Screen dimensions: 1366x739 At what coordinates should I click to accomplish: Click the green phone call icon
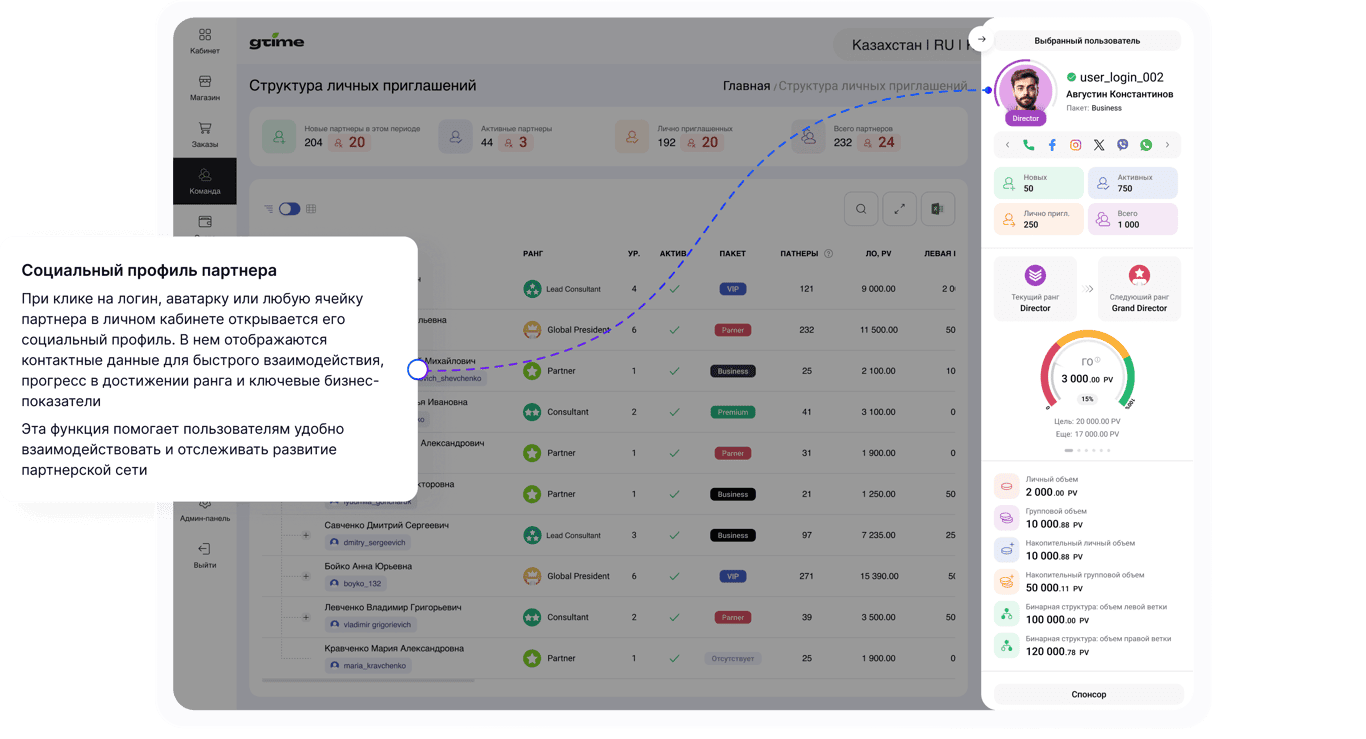[1028, 145]
